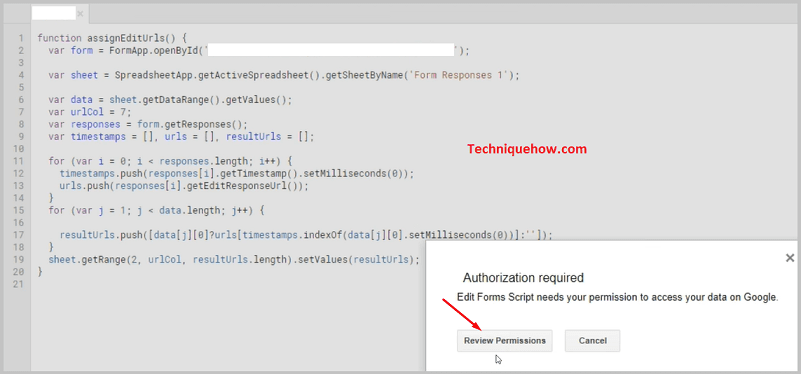Viewport: 801px width, 374px height.
Task: Click line number 11 in the gutter
Action: click(x=19, y=161)
